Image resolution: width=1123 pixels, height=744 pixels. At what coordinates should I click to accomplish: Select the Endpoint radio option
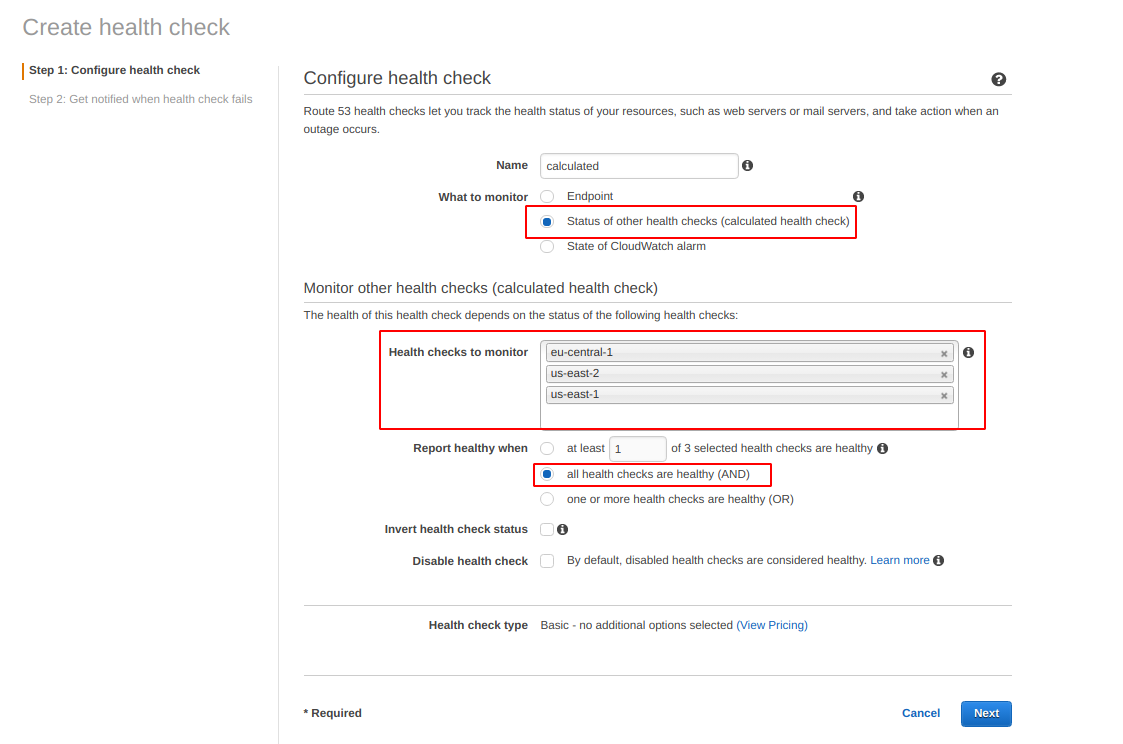click(547, 197)
